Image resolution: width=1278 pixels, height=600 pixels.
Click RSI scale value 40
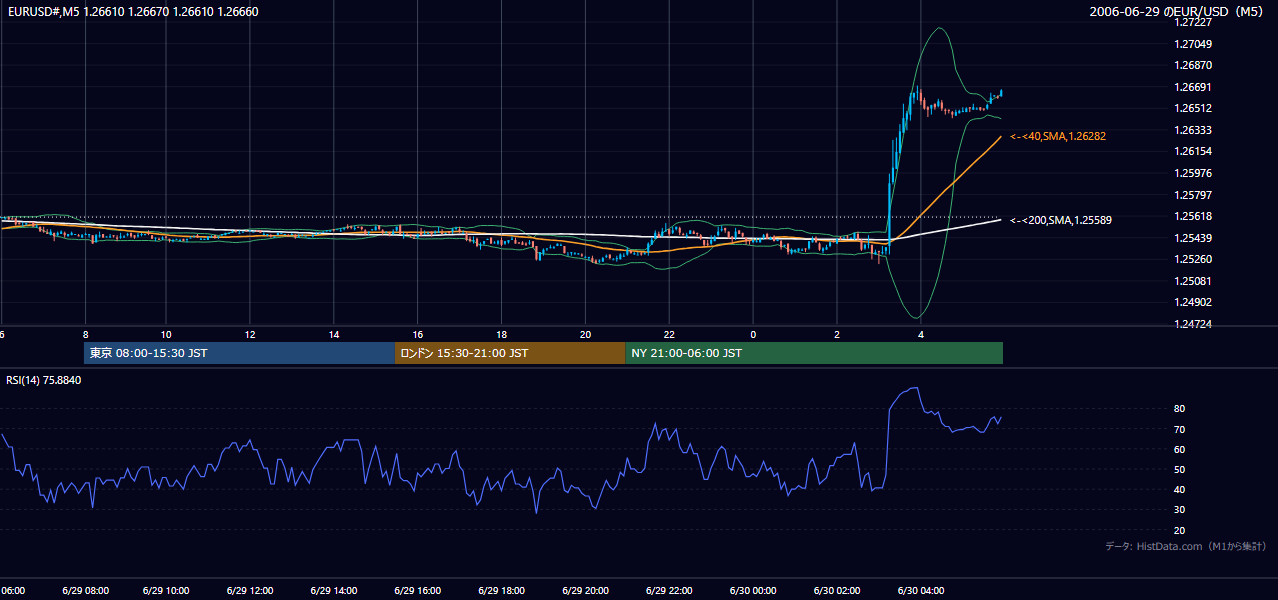(x=1180, y=489)
